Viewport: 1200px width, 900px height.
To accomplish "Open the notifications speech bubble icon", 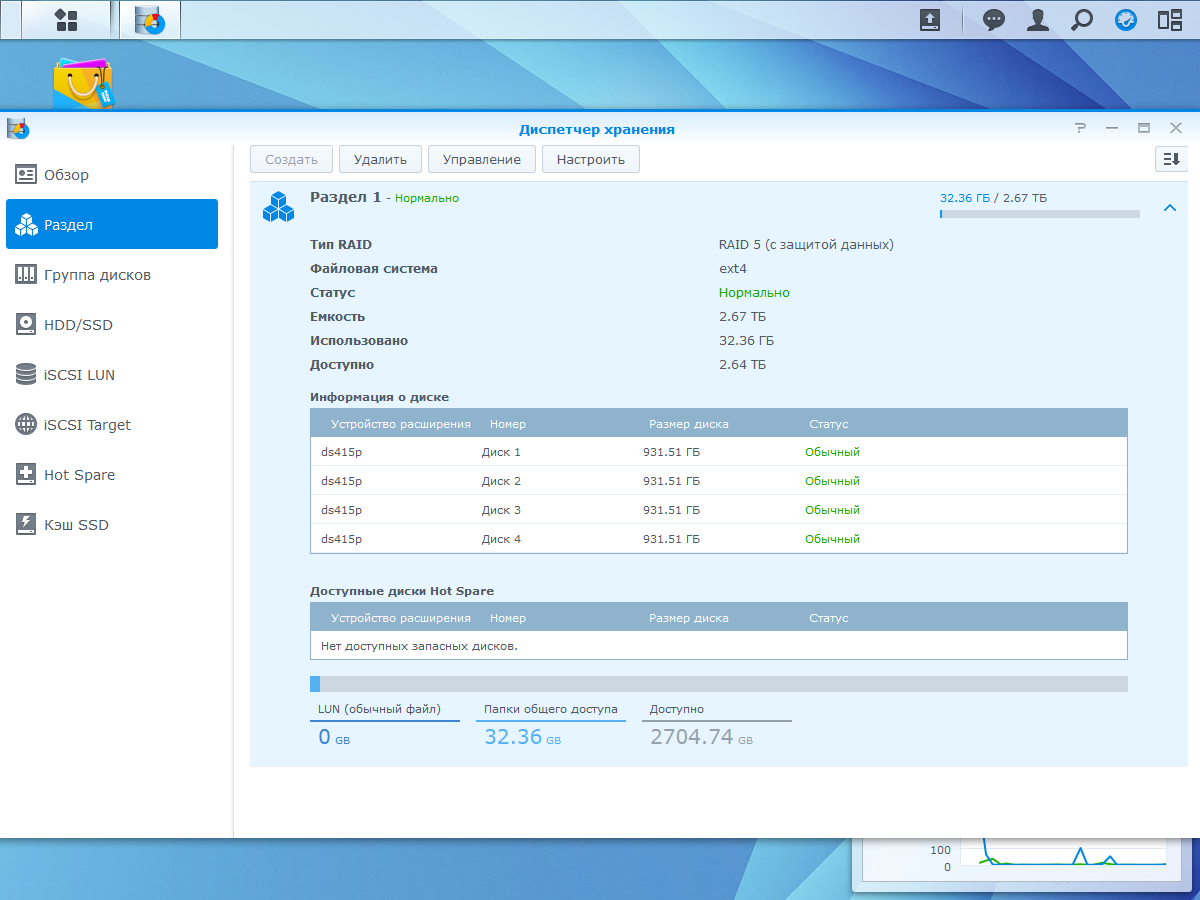I will [x=993, y=20].
